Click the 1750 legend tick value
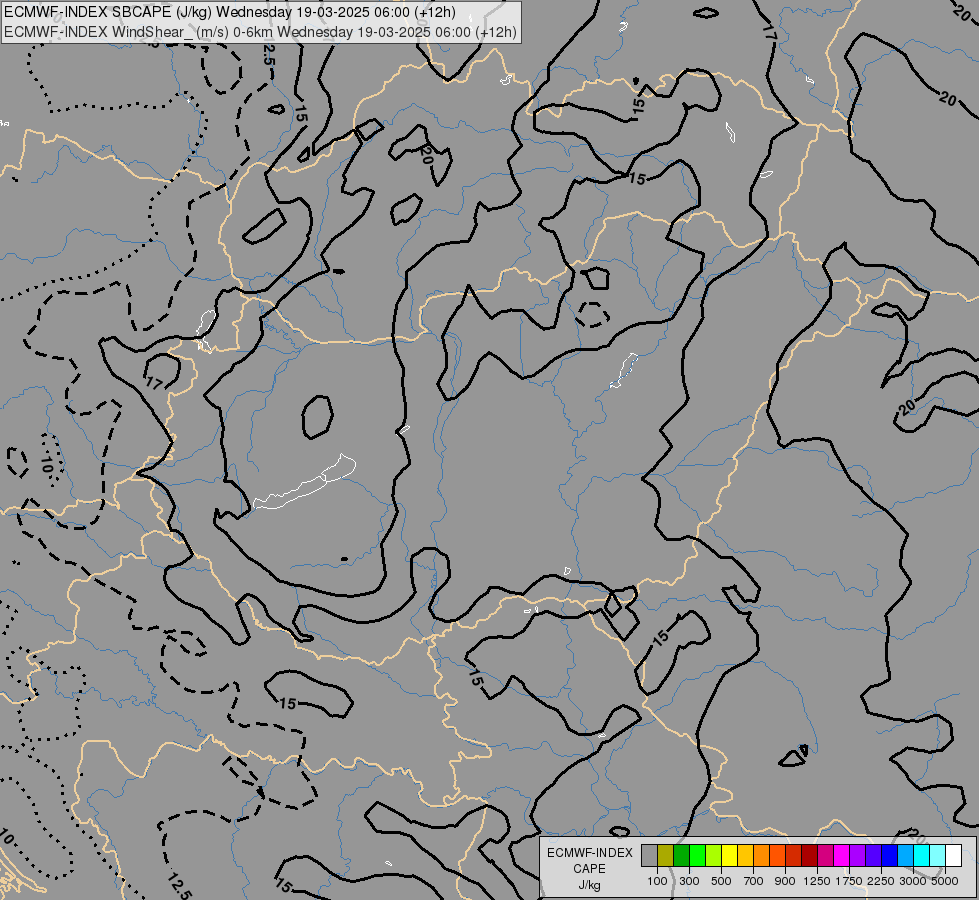This screenshot has width=979, height=900. pos(849,881)
